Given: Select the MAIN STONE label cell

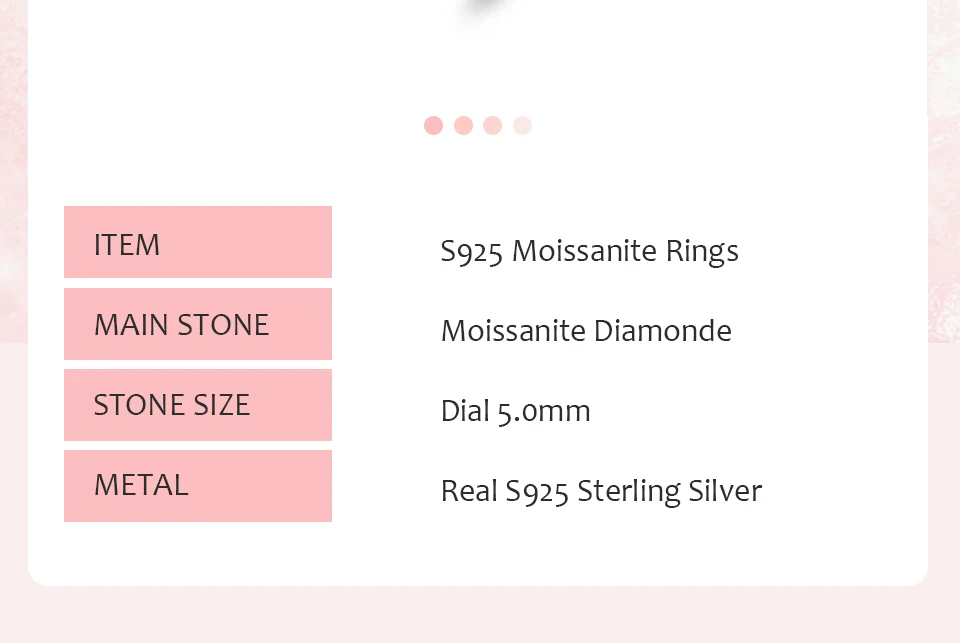Looking at the screenshot, I should pos(198,324).
